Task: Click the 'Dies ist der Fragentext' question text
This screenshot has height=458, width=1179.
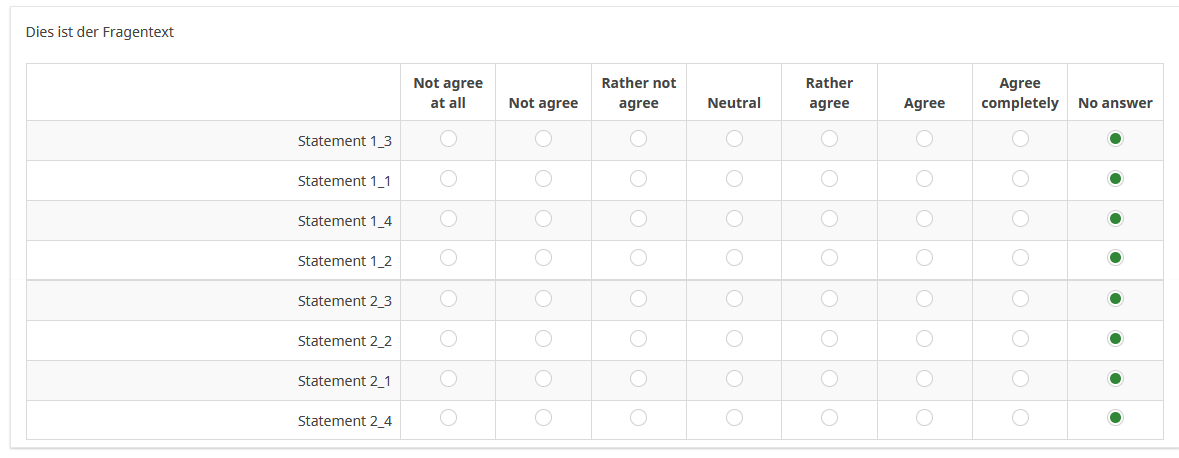Action: pos(100,32)
